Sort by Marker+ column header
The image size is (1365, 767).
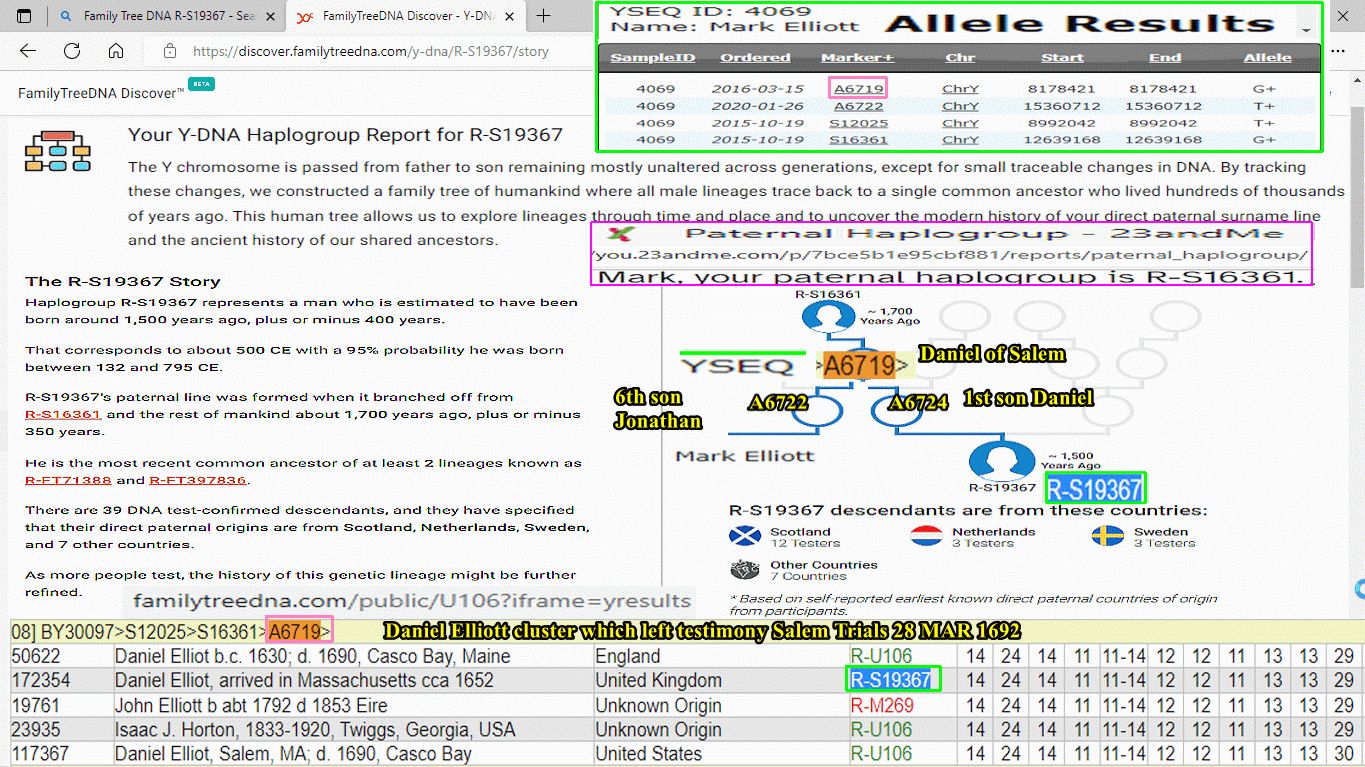tap(858, 58)
